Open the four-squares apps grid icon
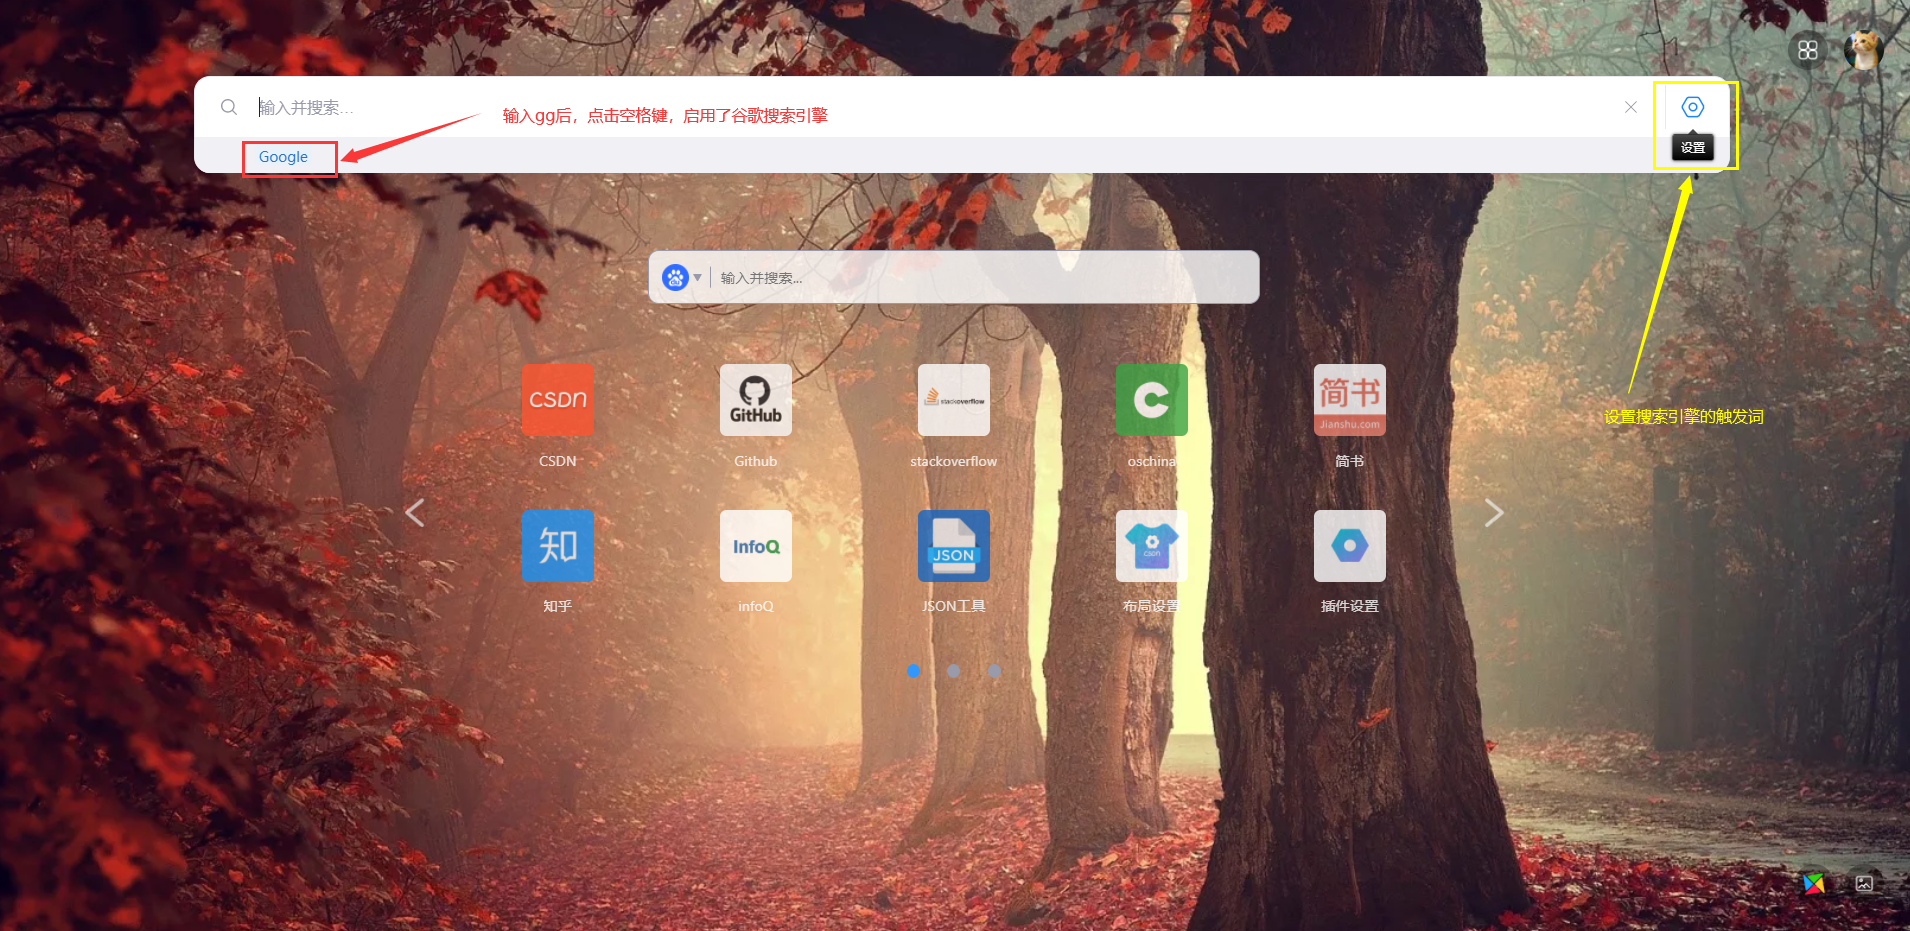Image resolution: width=1910 pixels, height=931 pixels. 1808,50
